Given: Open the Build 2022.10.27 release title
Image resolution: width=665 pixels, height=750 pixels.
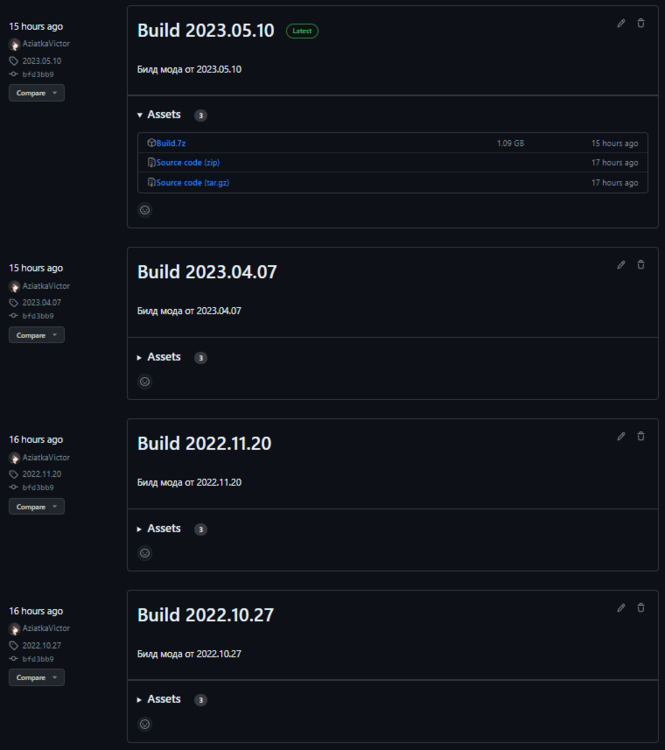Looking at the screenshot, I should (204, 614).
